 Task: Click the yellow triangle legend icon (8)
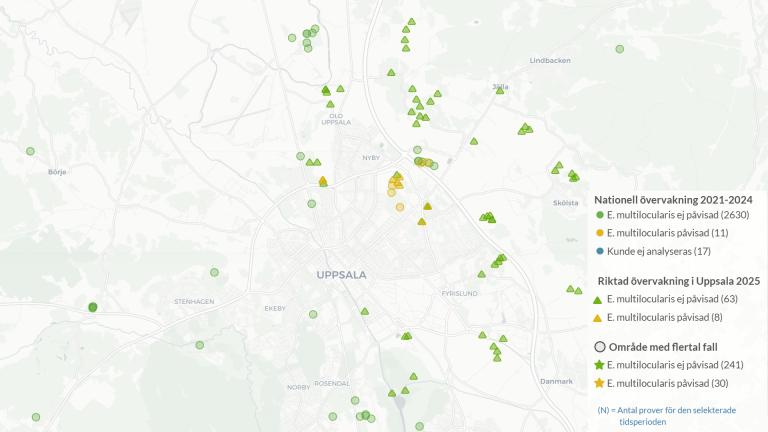[x=599, y=317]
